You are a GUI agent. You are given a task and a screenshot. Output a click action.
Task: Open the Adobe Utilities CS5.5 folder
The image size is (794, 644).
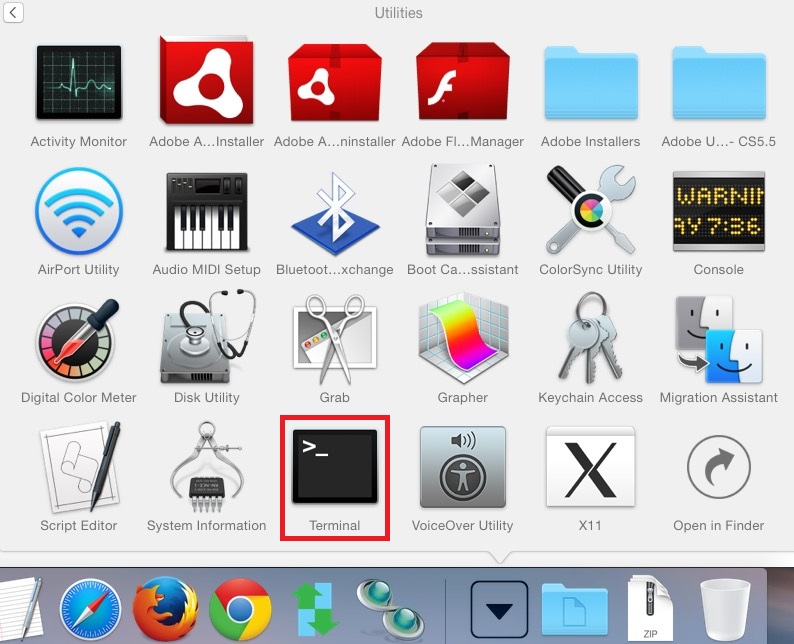719,83
